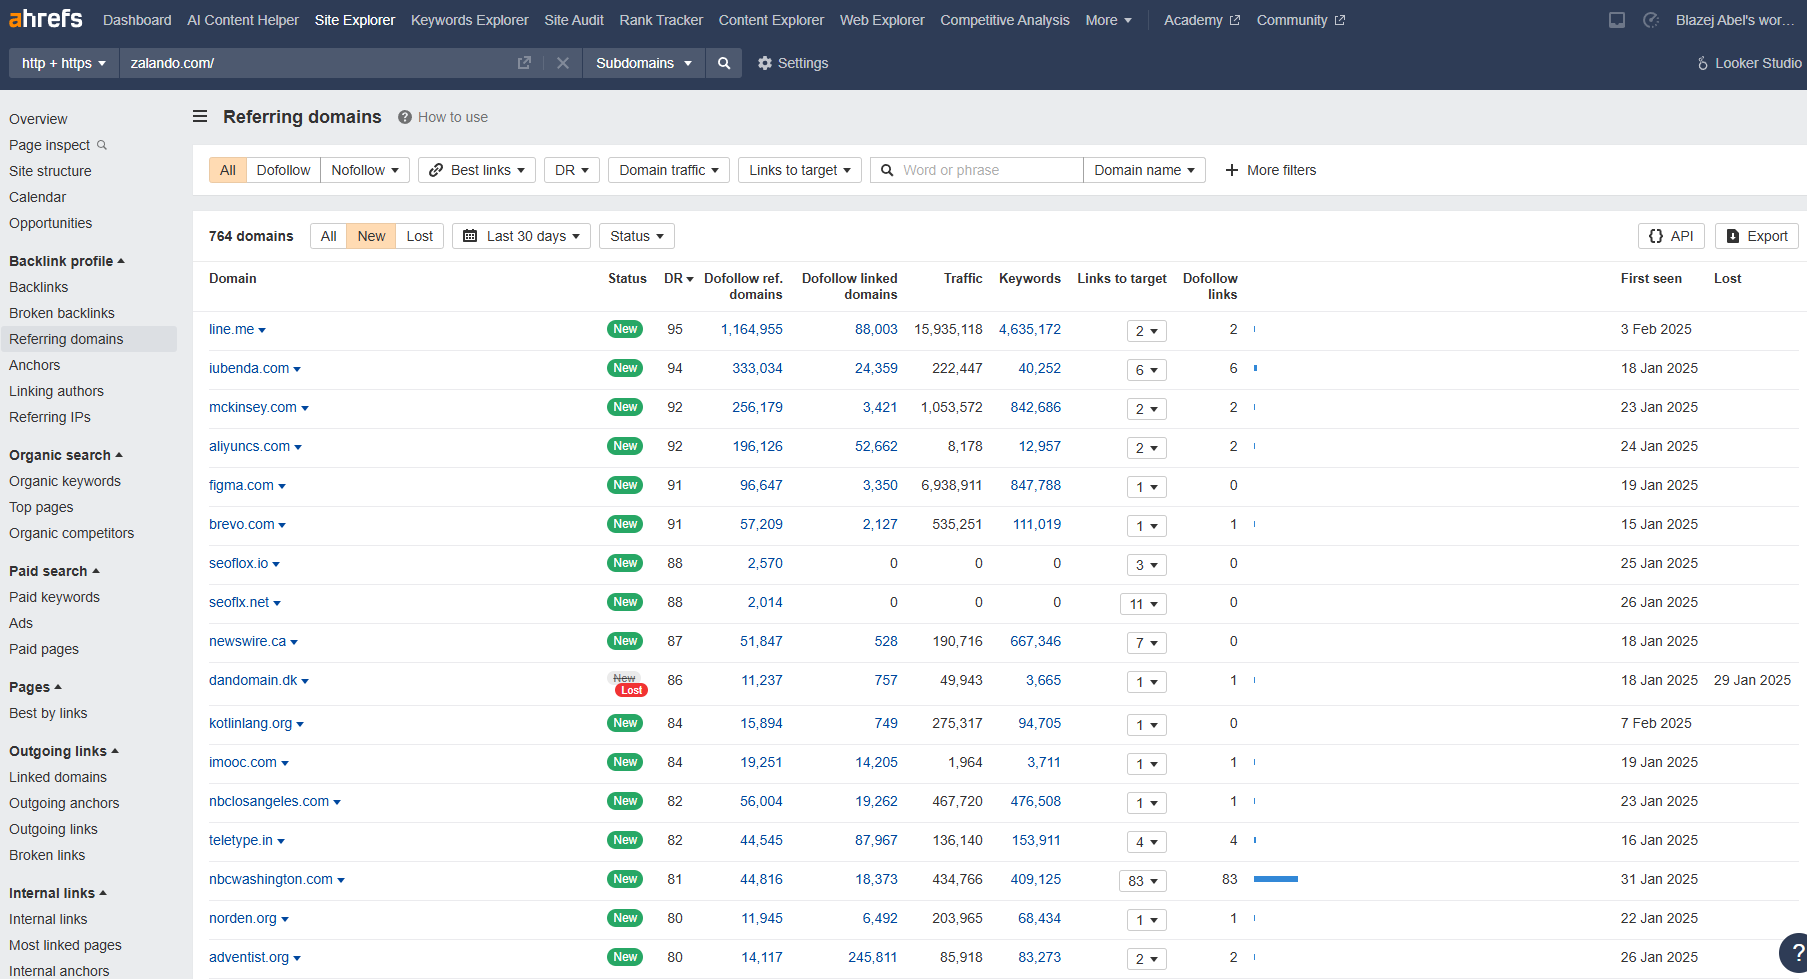Open Site Audit
1807x979 pixels.
(574, 20)
